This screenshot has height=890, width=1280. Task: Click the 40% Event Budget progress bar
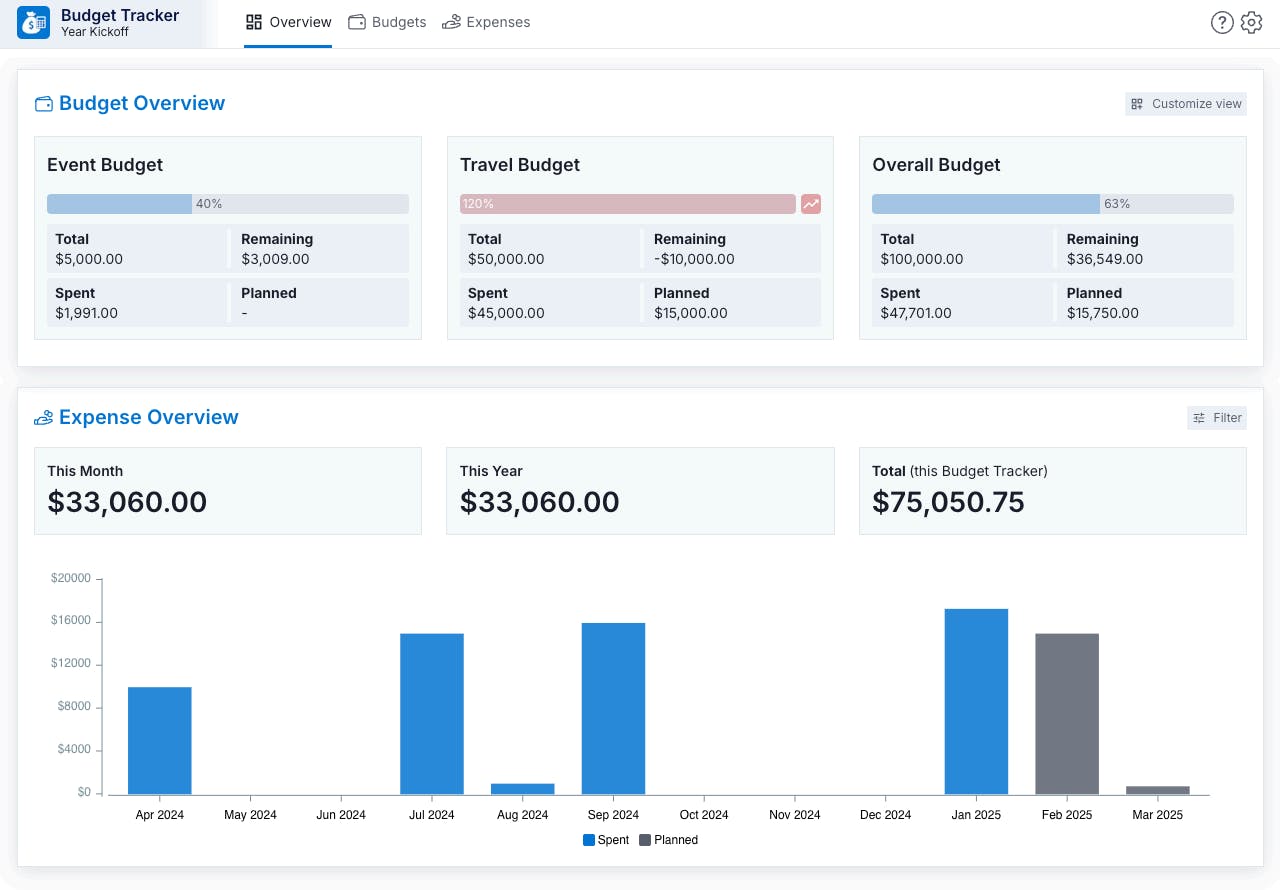tap(227, 203)
